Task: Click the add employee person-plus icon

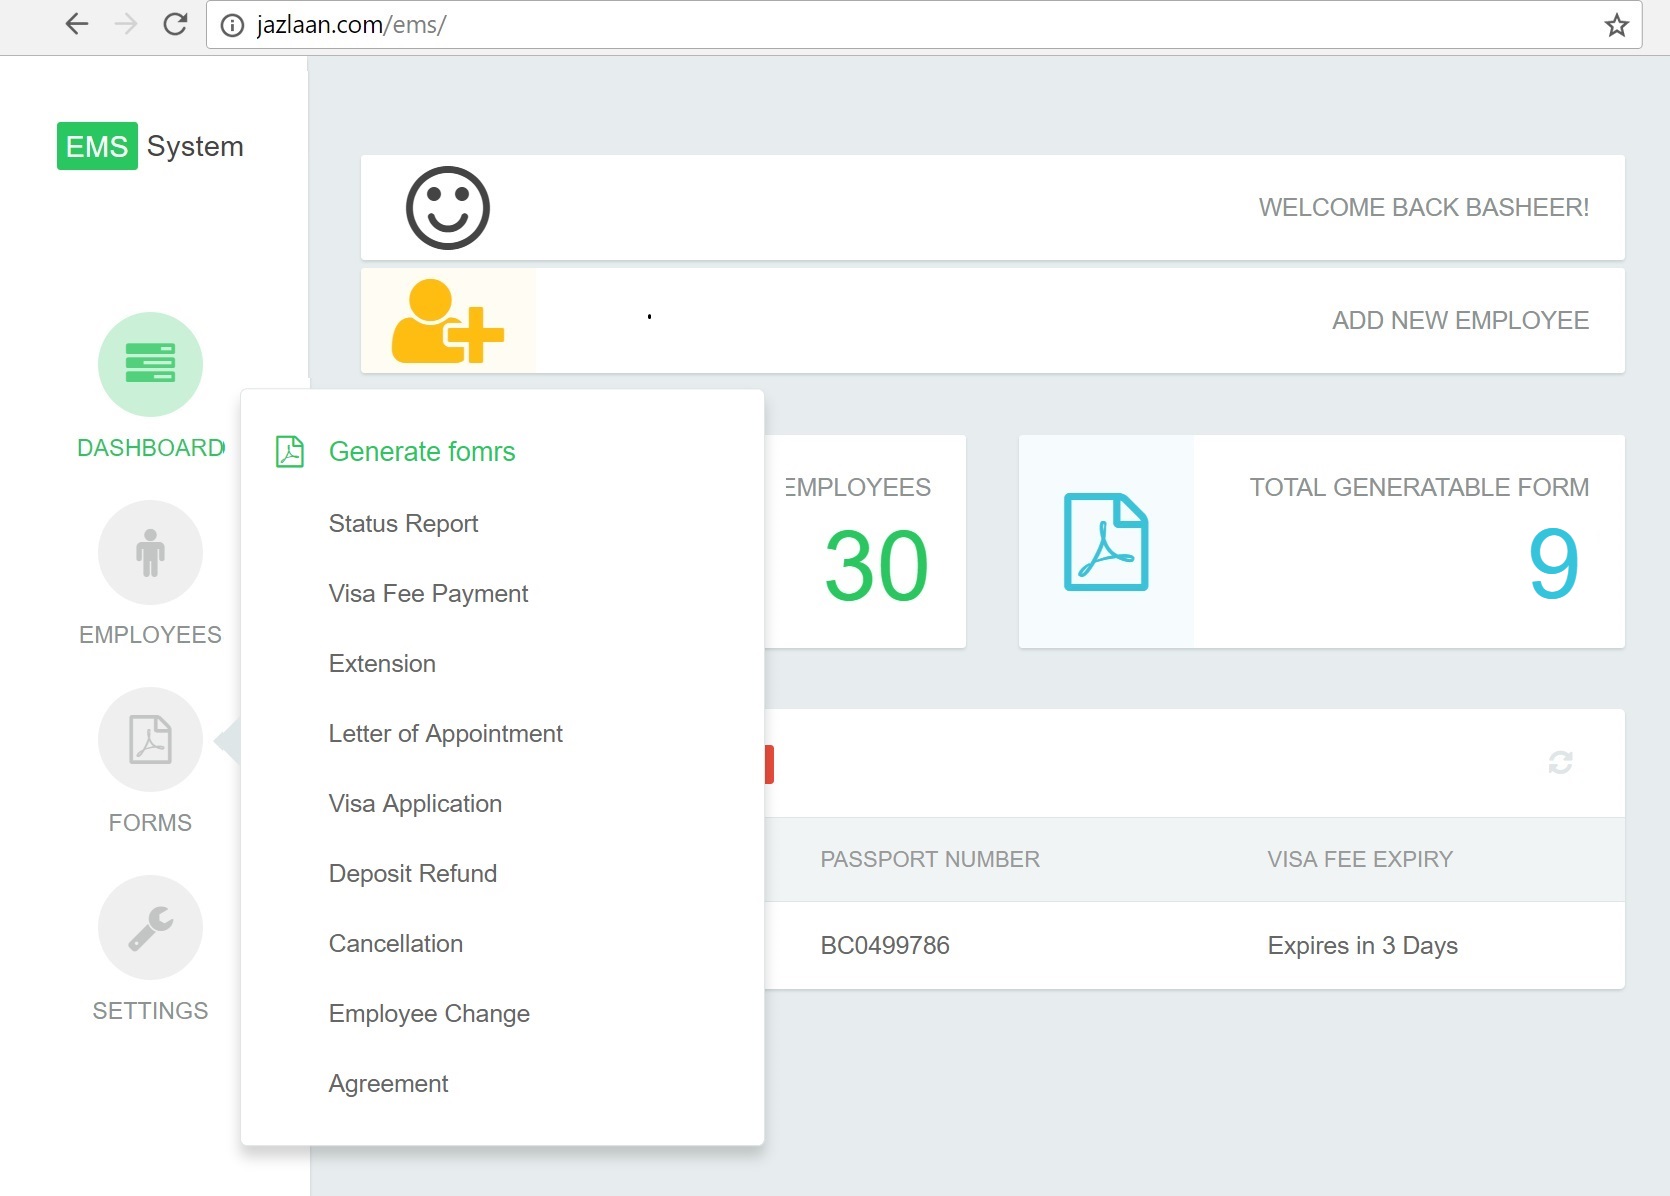Action: pos(447,321)
